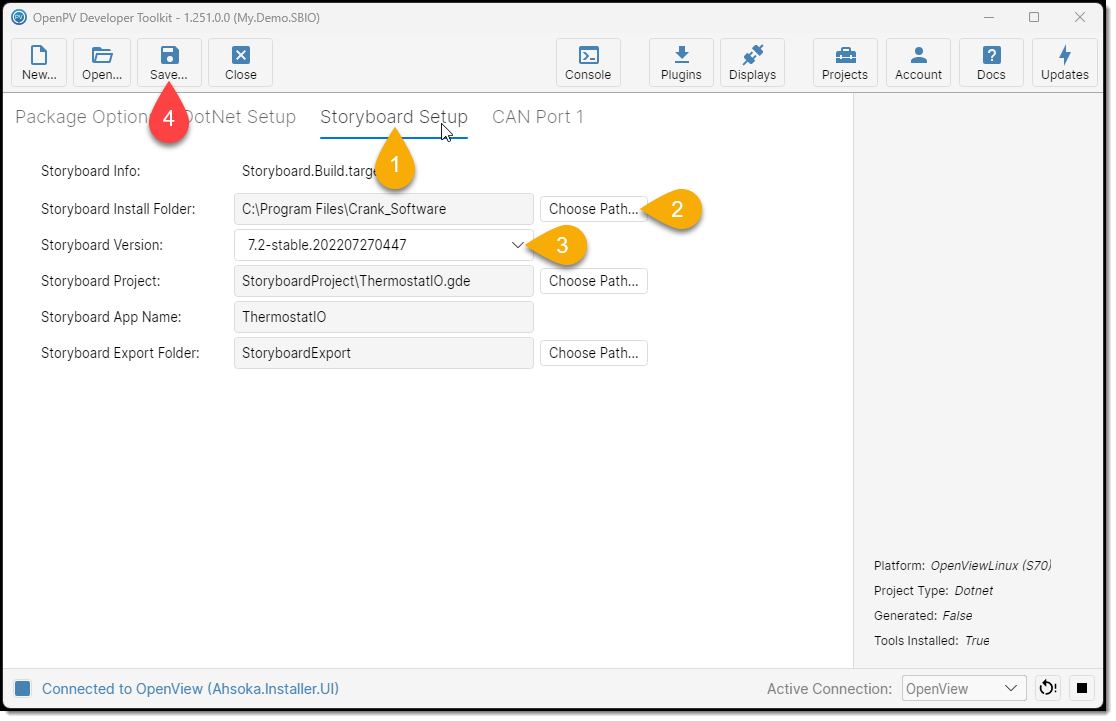
Task: Click the Storyboard Version label
Action: 102,246
